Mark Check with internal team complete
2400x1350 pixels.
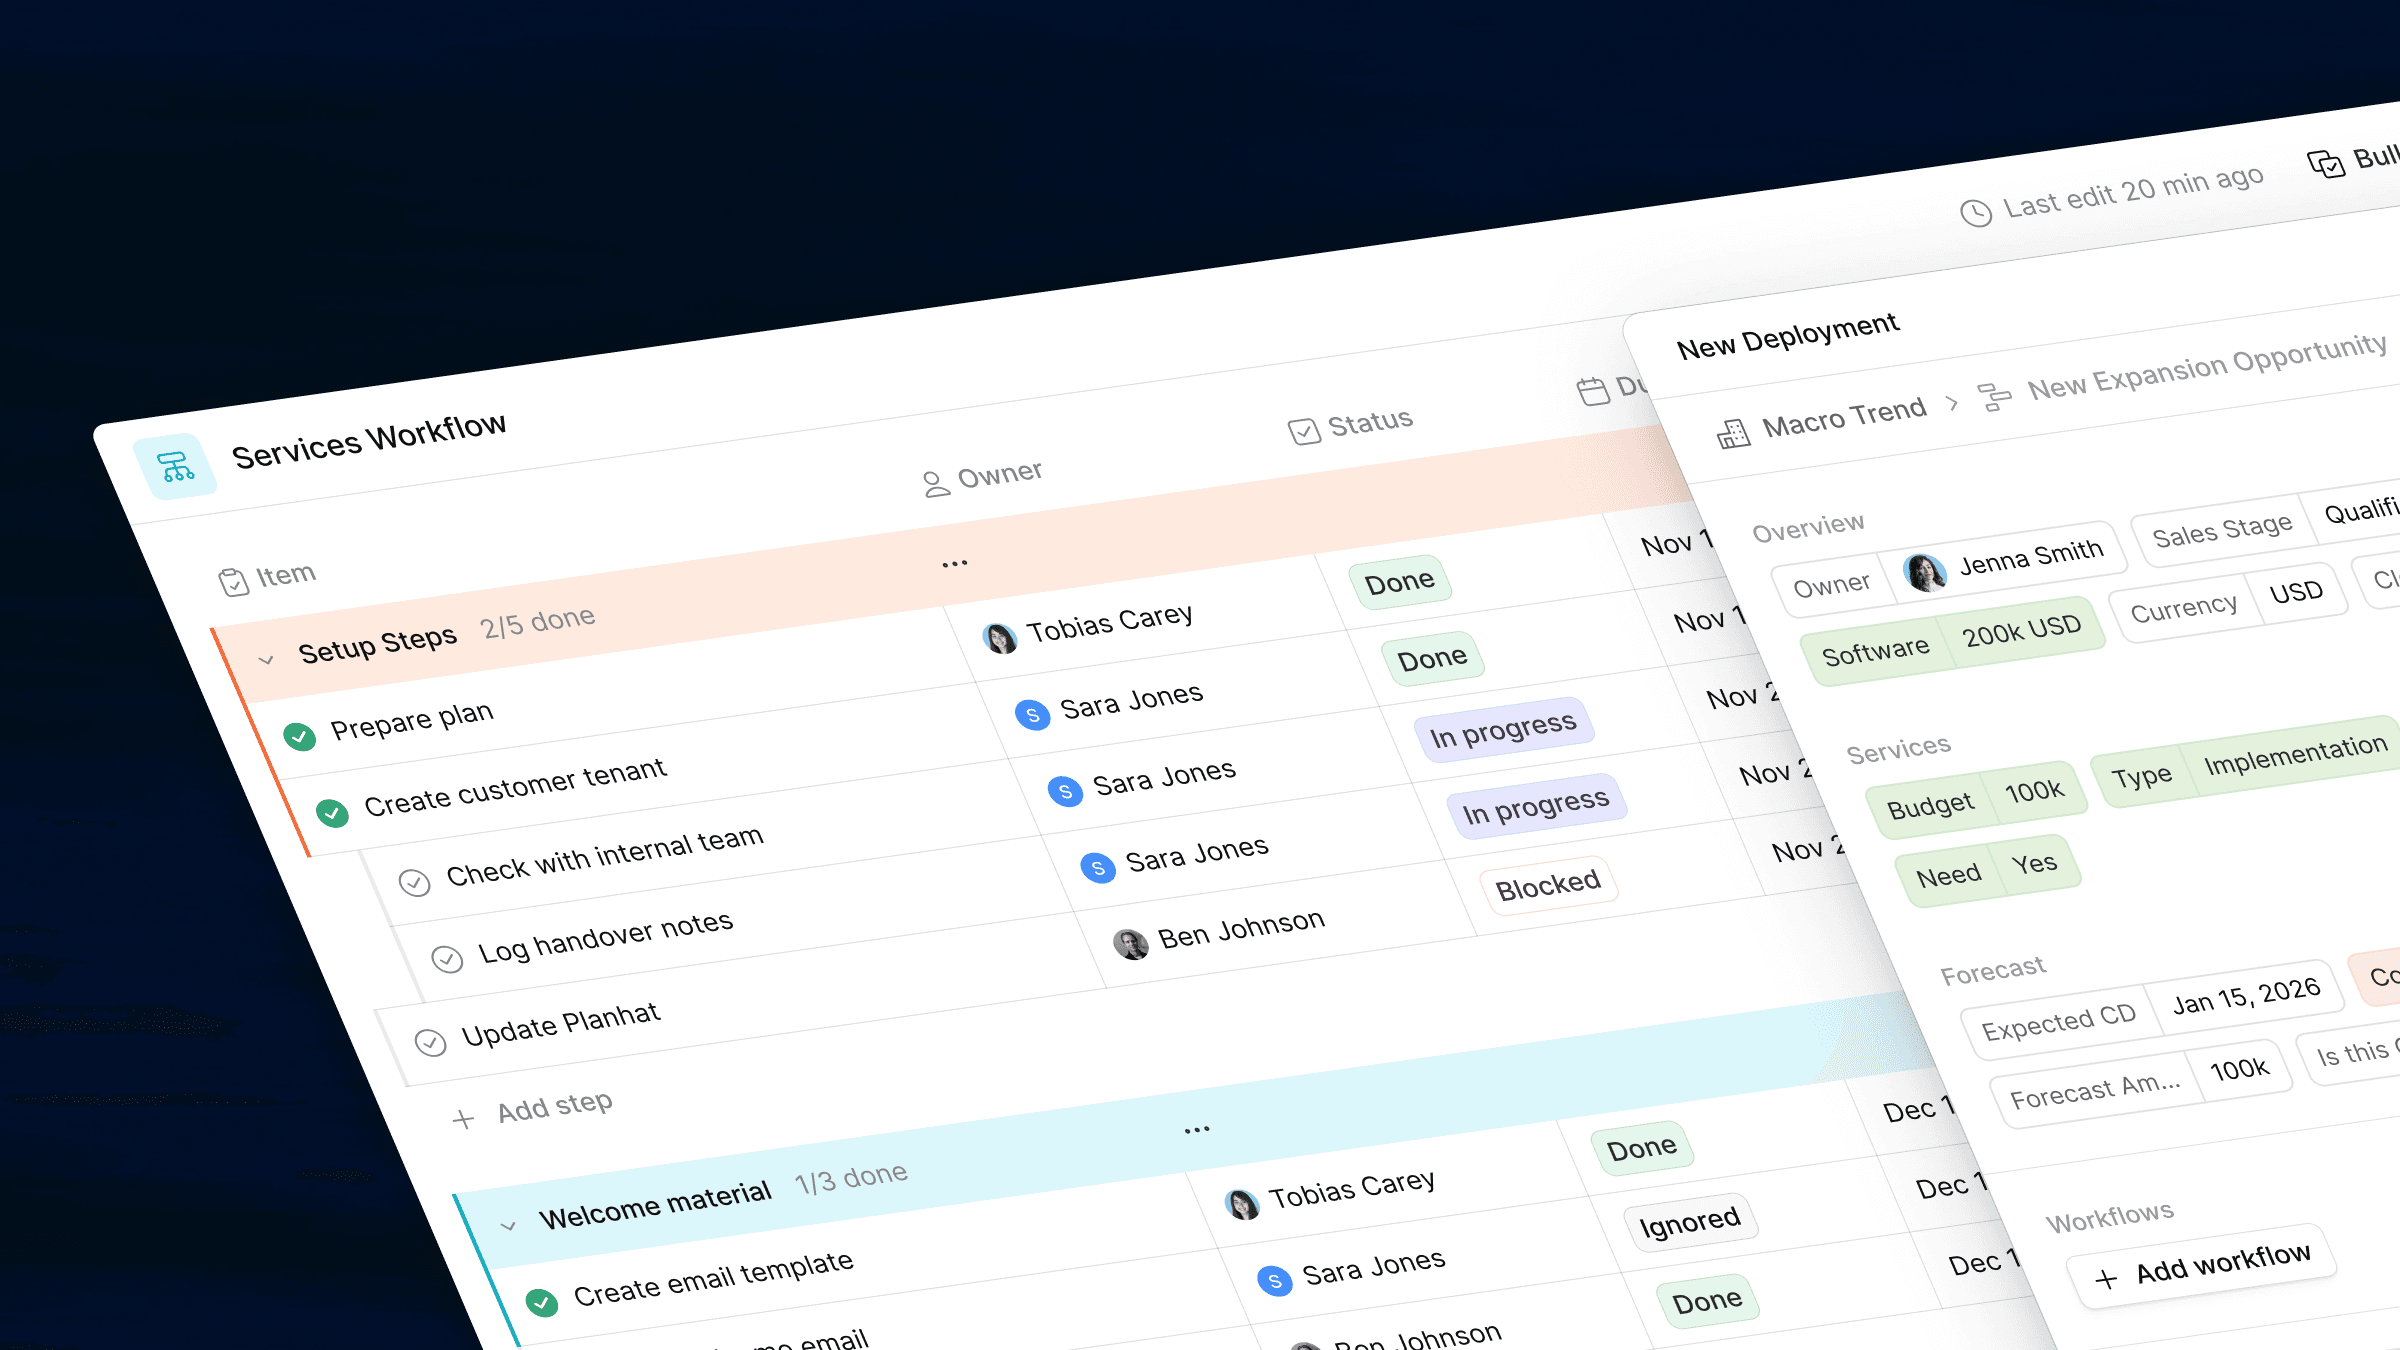(x=414, y=882)
